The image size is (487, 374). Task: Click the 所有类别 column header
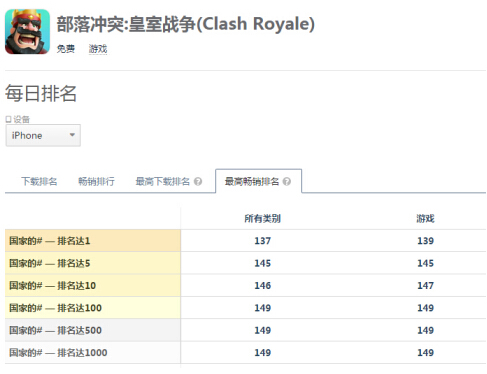click(263, 219)
